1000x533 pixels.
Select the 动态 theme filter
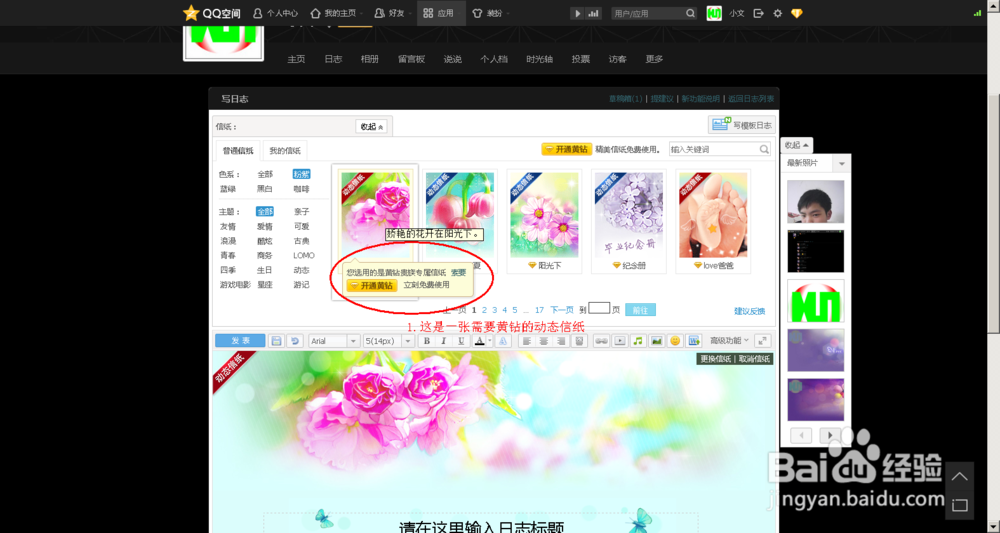[x=302, y=270]
